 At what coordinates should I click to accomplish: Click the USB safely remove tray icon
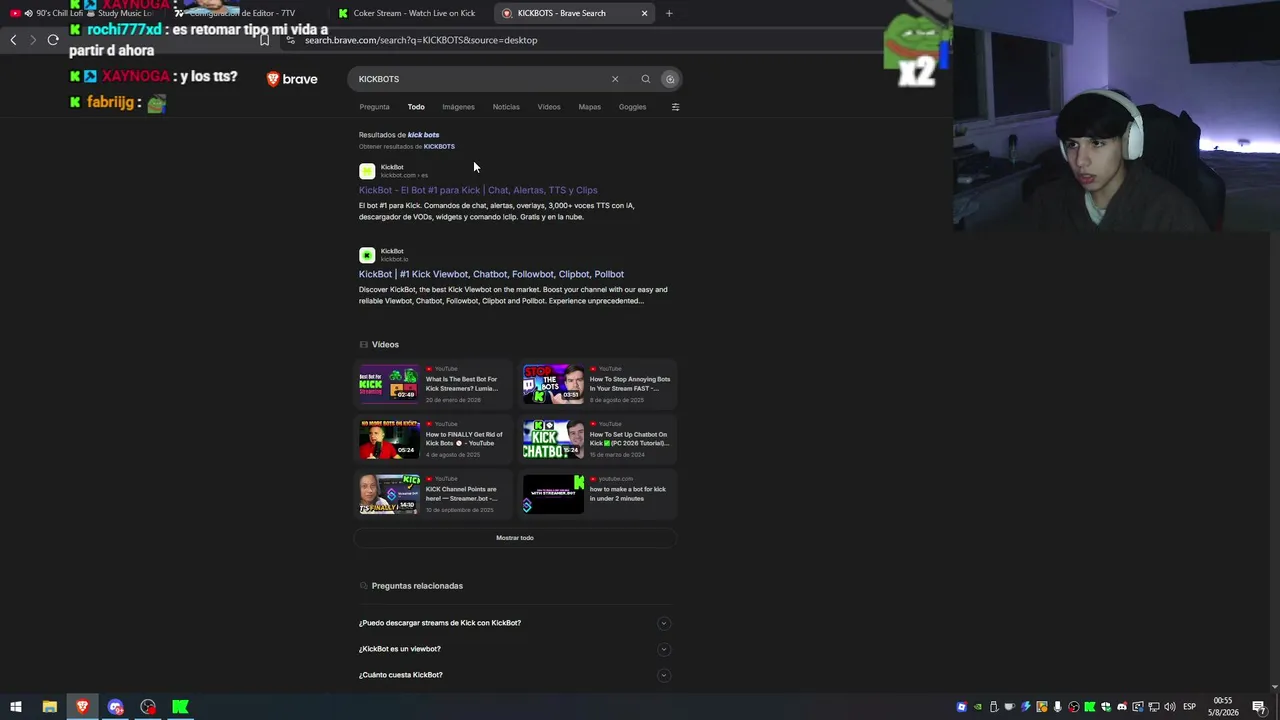pos(994,707)
